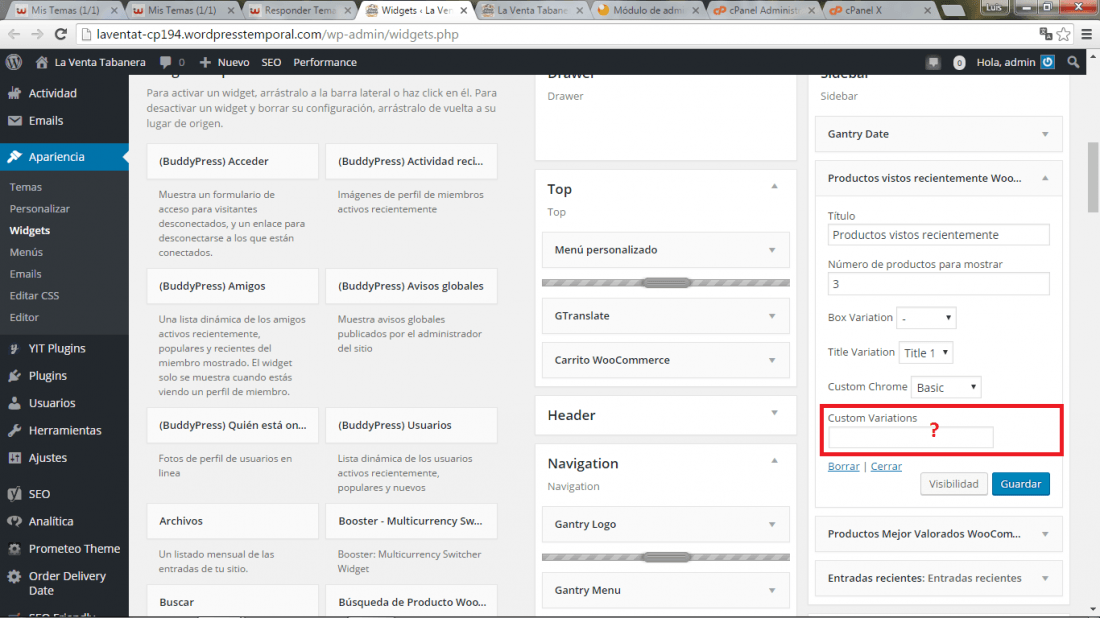Click the WordPress logo in admin bar

click(14, 62)
